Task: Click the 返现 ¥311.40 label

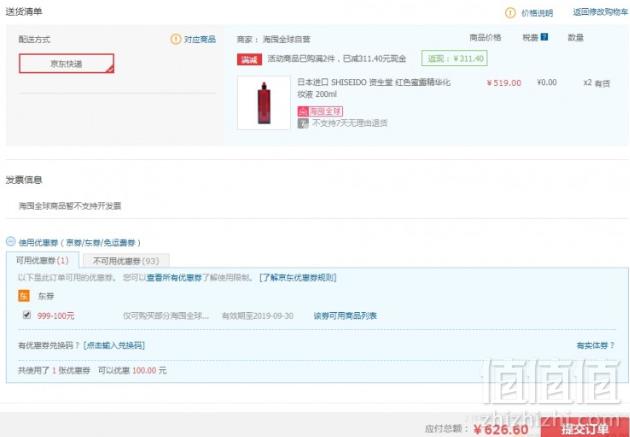Action: pyautogui.click(x=454, y=58)
